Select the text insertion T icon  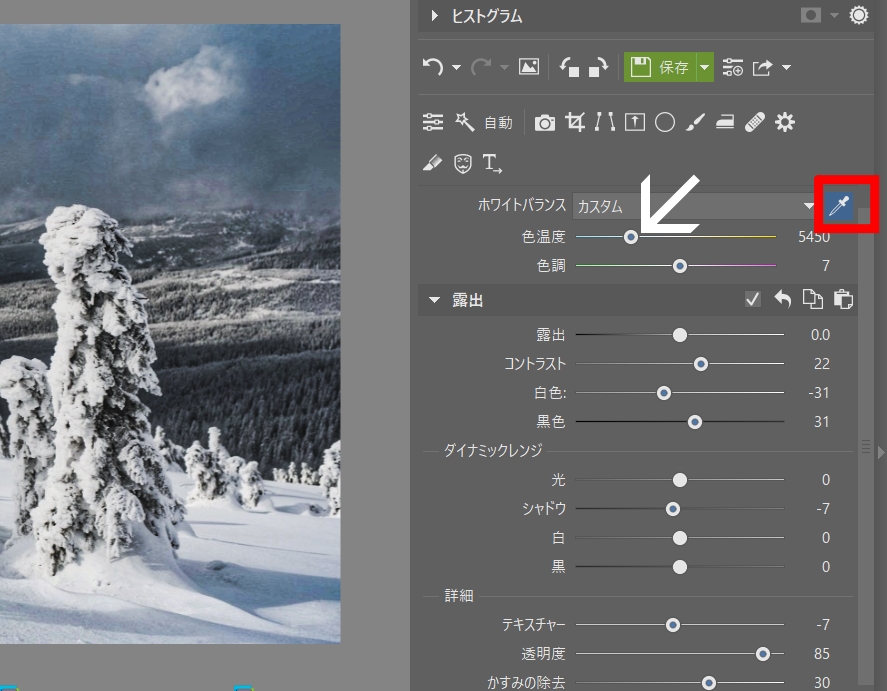(x=492, y=163)
